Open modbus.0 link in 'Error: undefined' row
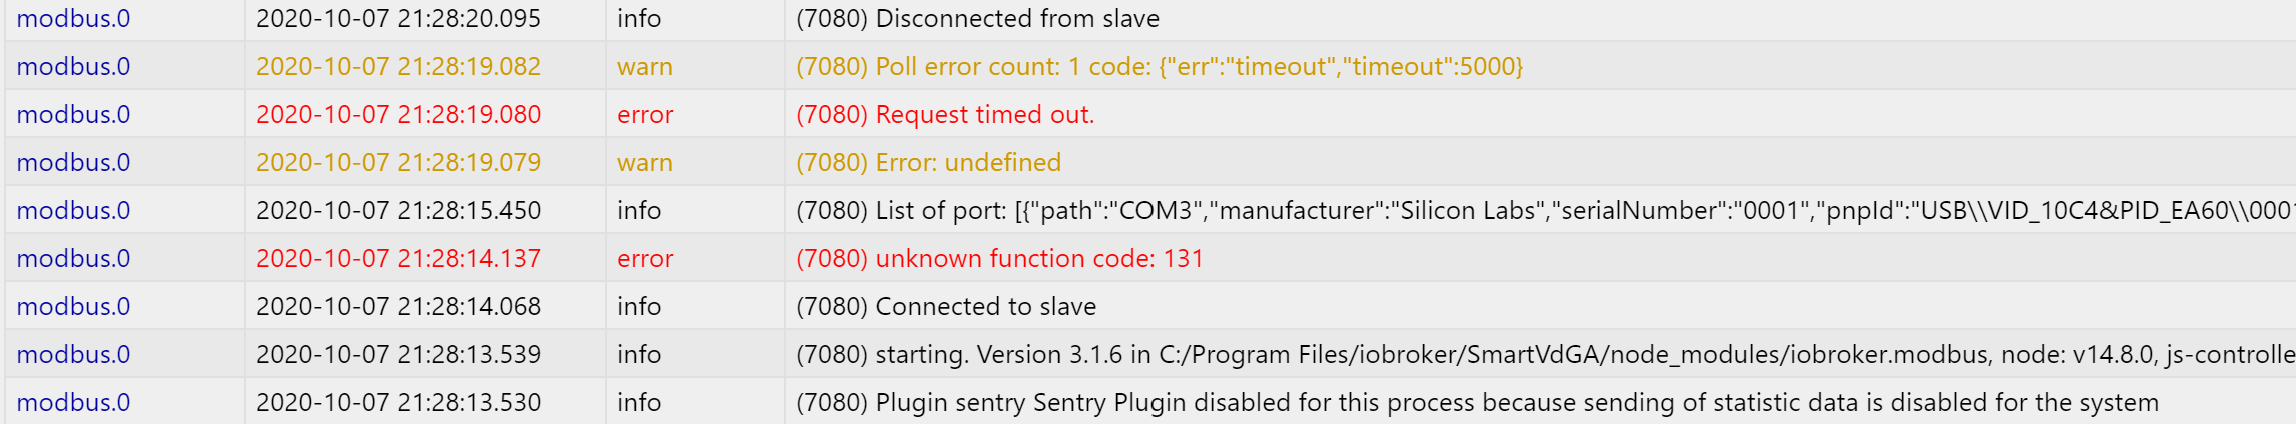The width and height of the screenshot is (2296, 424). click(x=73, y=163)
